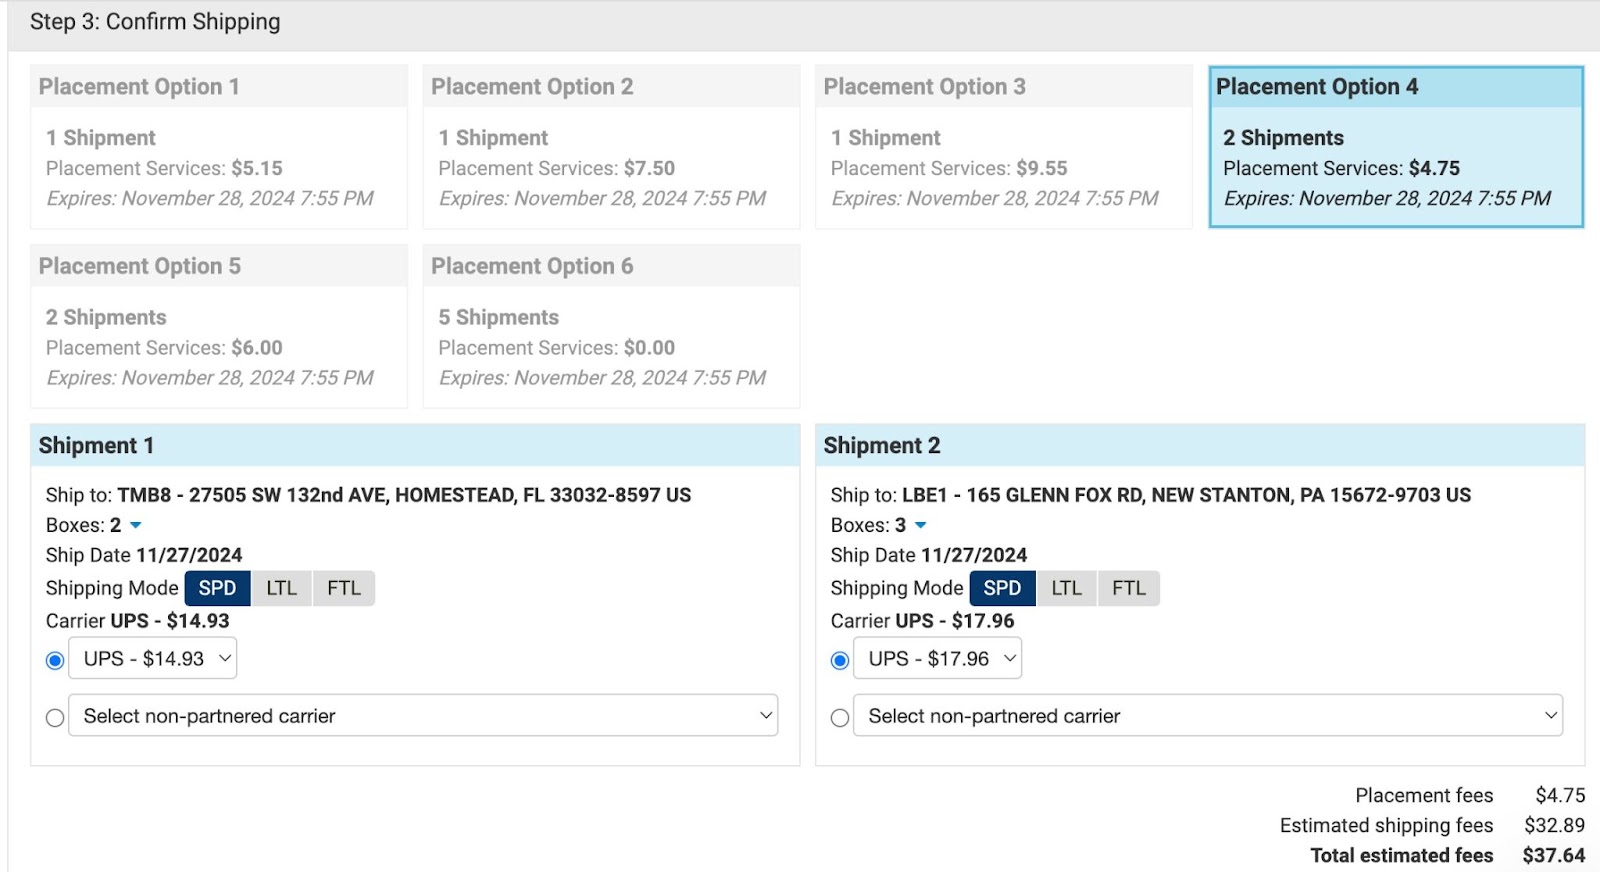This screenshot has height=872, width=1600.
Task: Click Placement Services $7.50 in Option 2
Action: (x=556, y=169)
